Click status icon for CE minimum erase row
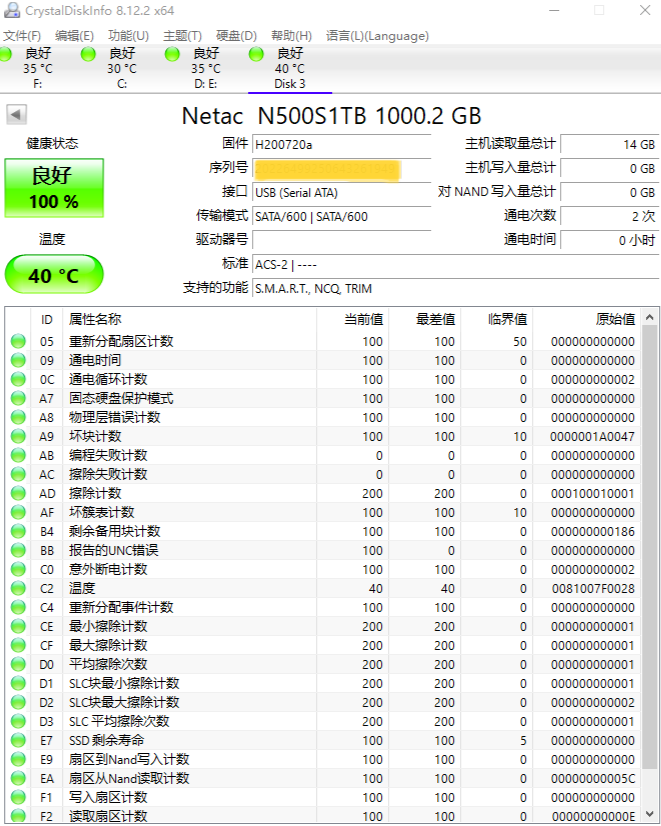 [x=18, y=626]
